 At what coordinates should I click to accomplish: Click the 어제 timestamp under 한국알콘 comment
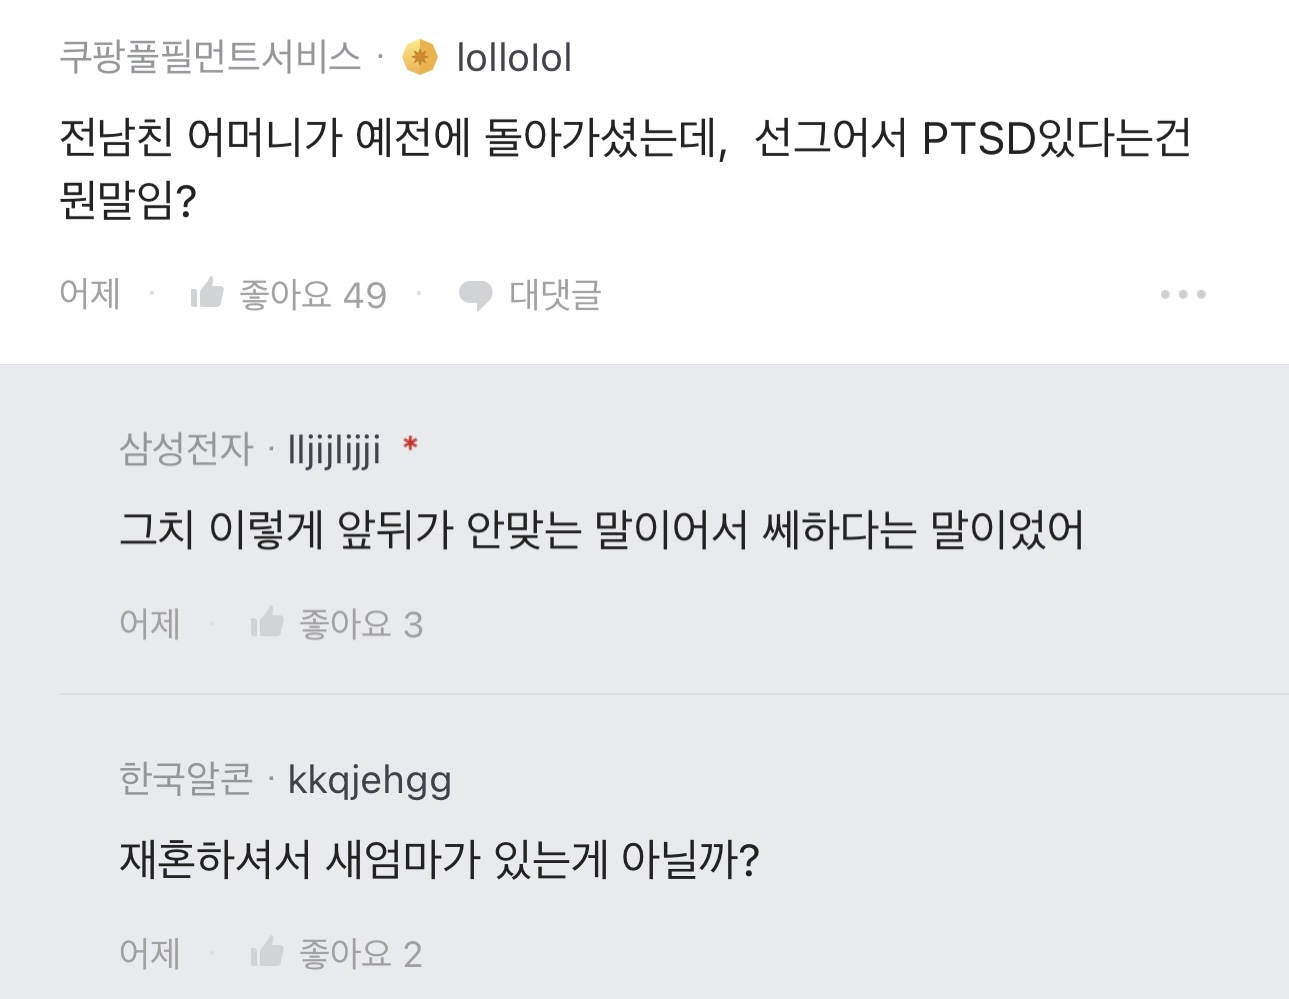[150, 952]
